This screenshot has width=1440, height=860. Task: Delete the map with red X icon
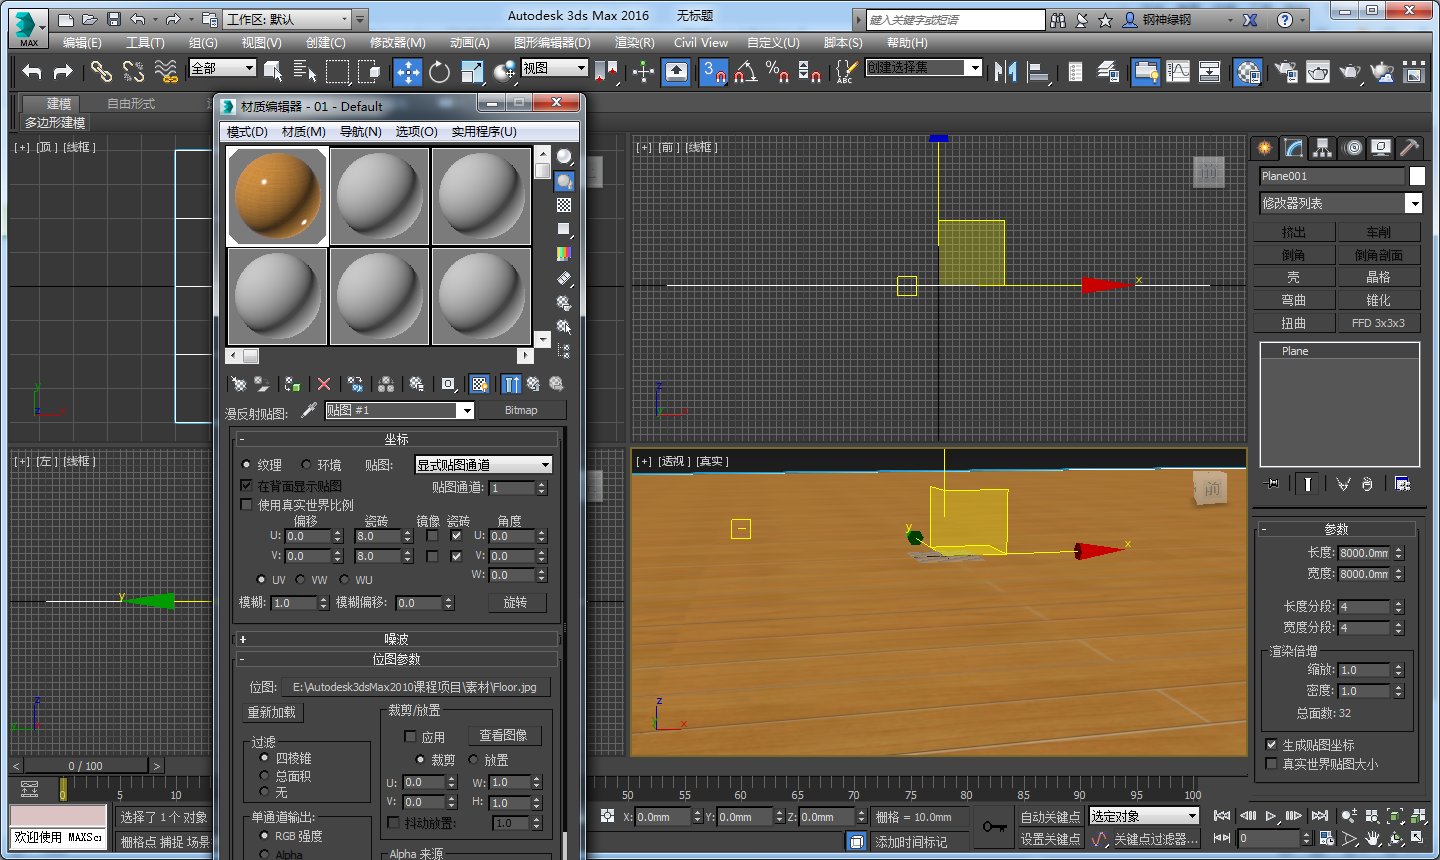point(325,383)
